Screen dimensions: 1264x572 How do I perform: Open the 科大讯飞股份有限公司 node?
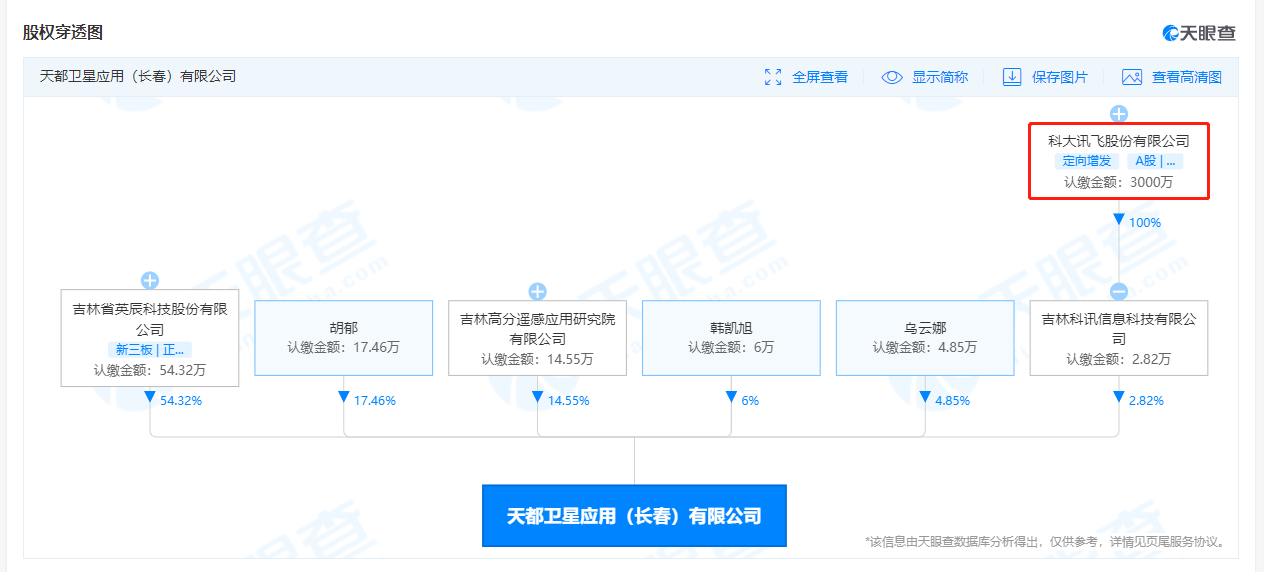(1119, 161)
